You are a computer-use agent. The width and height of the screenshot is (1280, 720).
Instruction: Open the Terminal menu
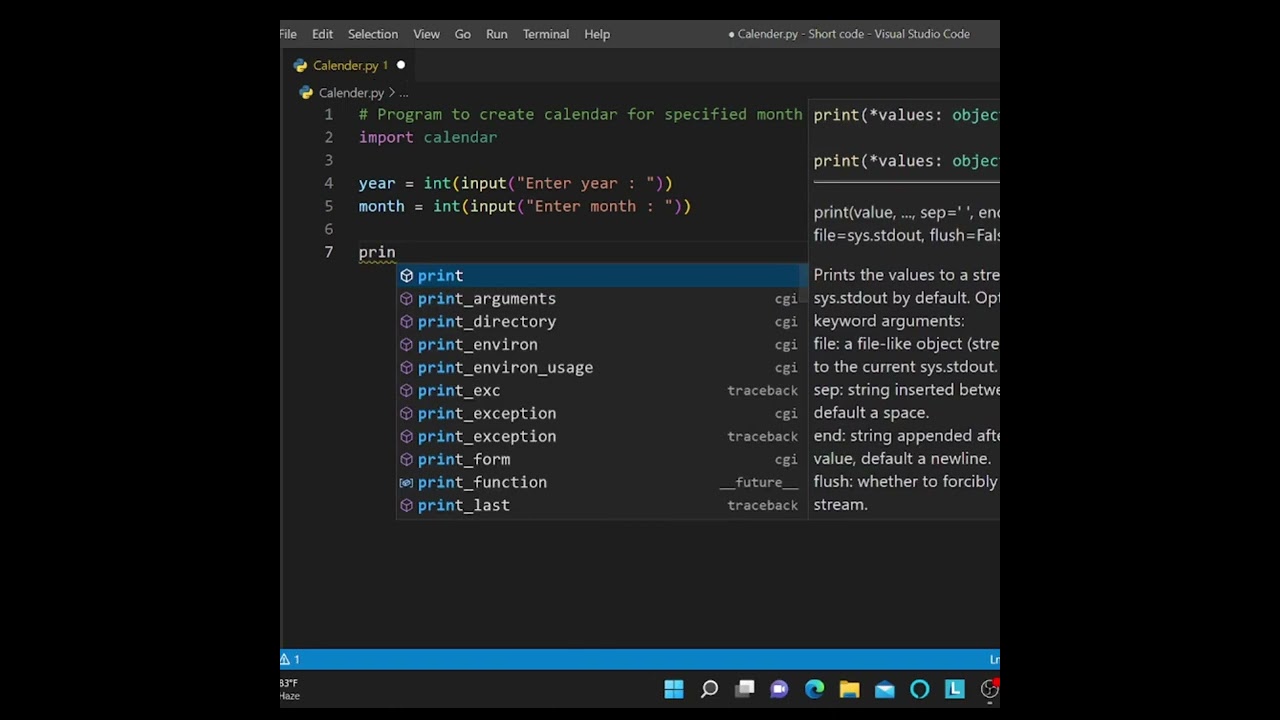[546, 34]
